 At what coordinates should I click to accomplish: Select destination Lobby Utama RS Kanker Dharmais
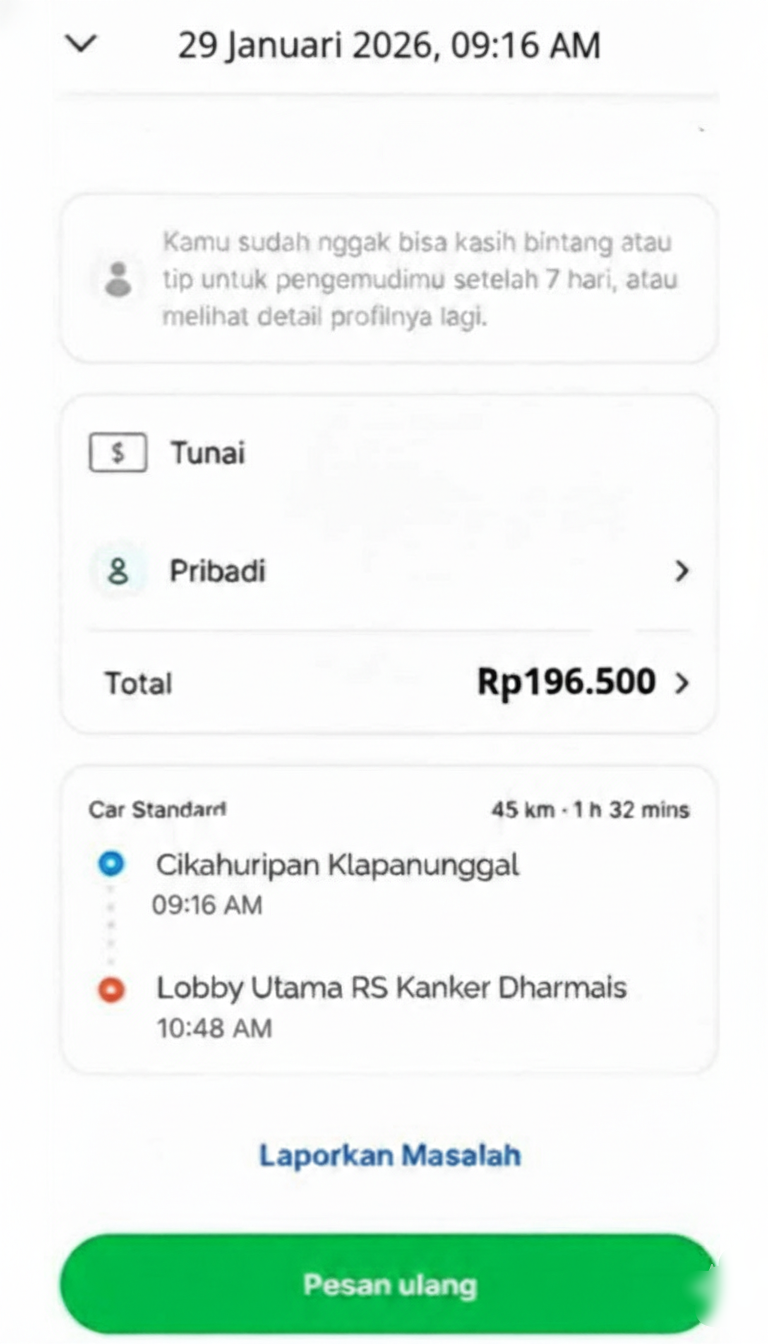(x=391, y=988)
